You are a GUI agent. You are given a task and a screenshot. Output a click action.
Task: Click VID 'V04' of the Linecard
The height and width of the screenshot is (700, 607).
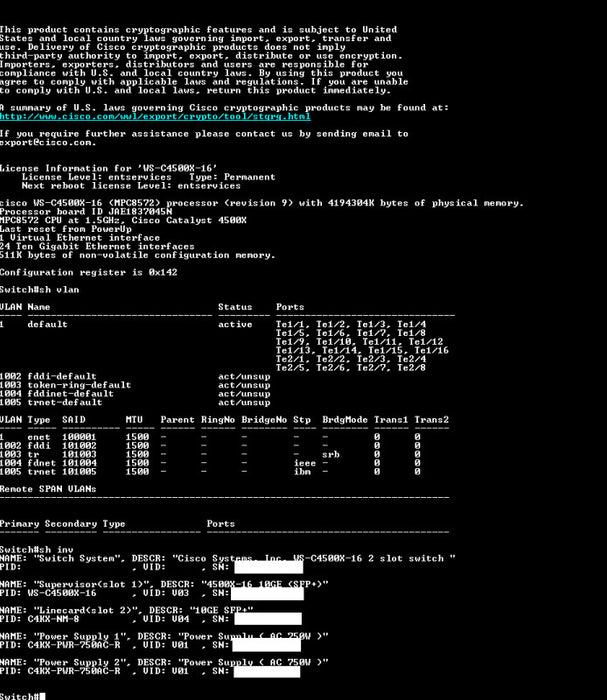click(180, 619)
